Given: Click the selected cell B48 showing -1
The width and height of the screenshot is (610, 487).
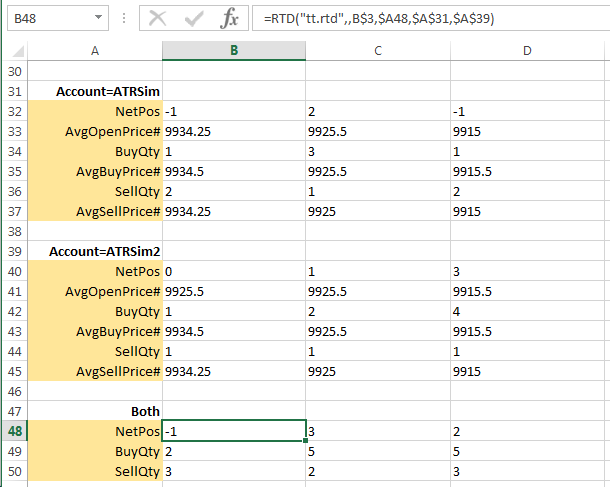Looking at the screenshot, I should [x=234, y=431].
